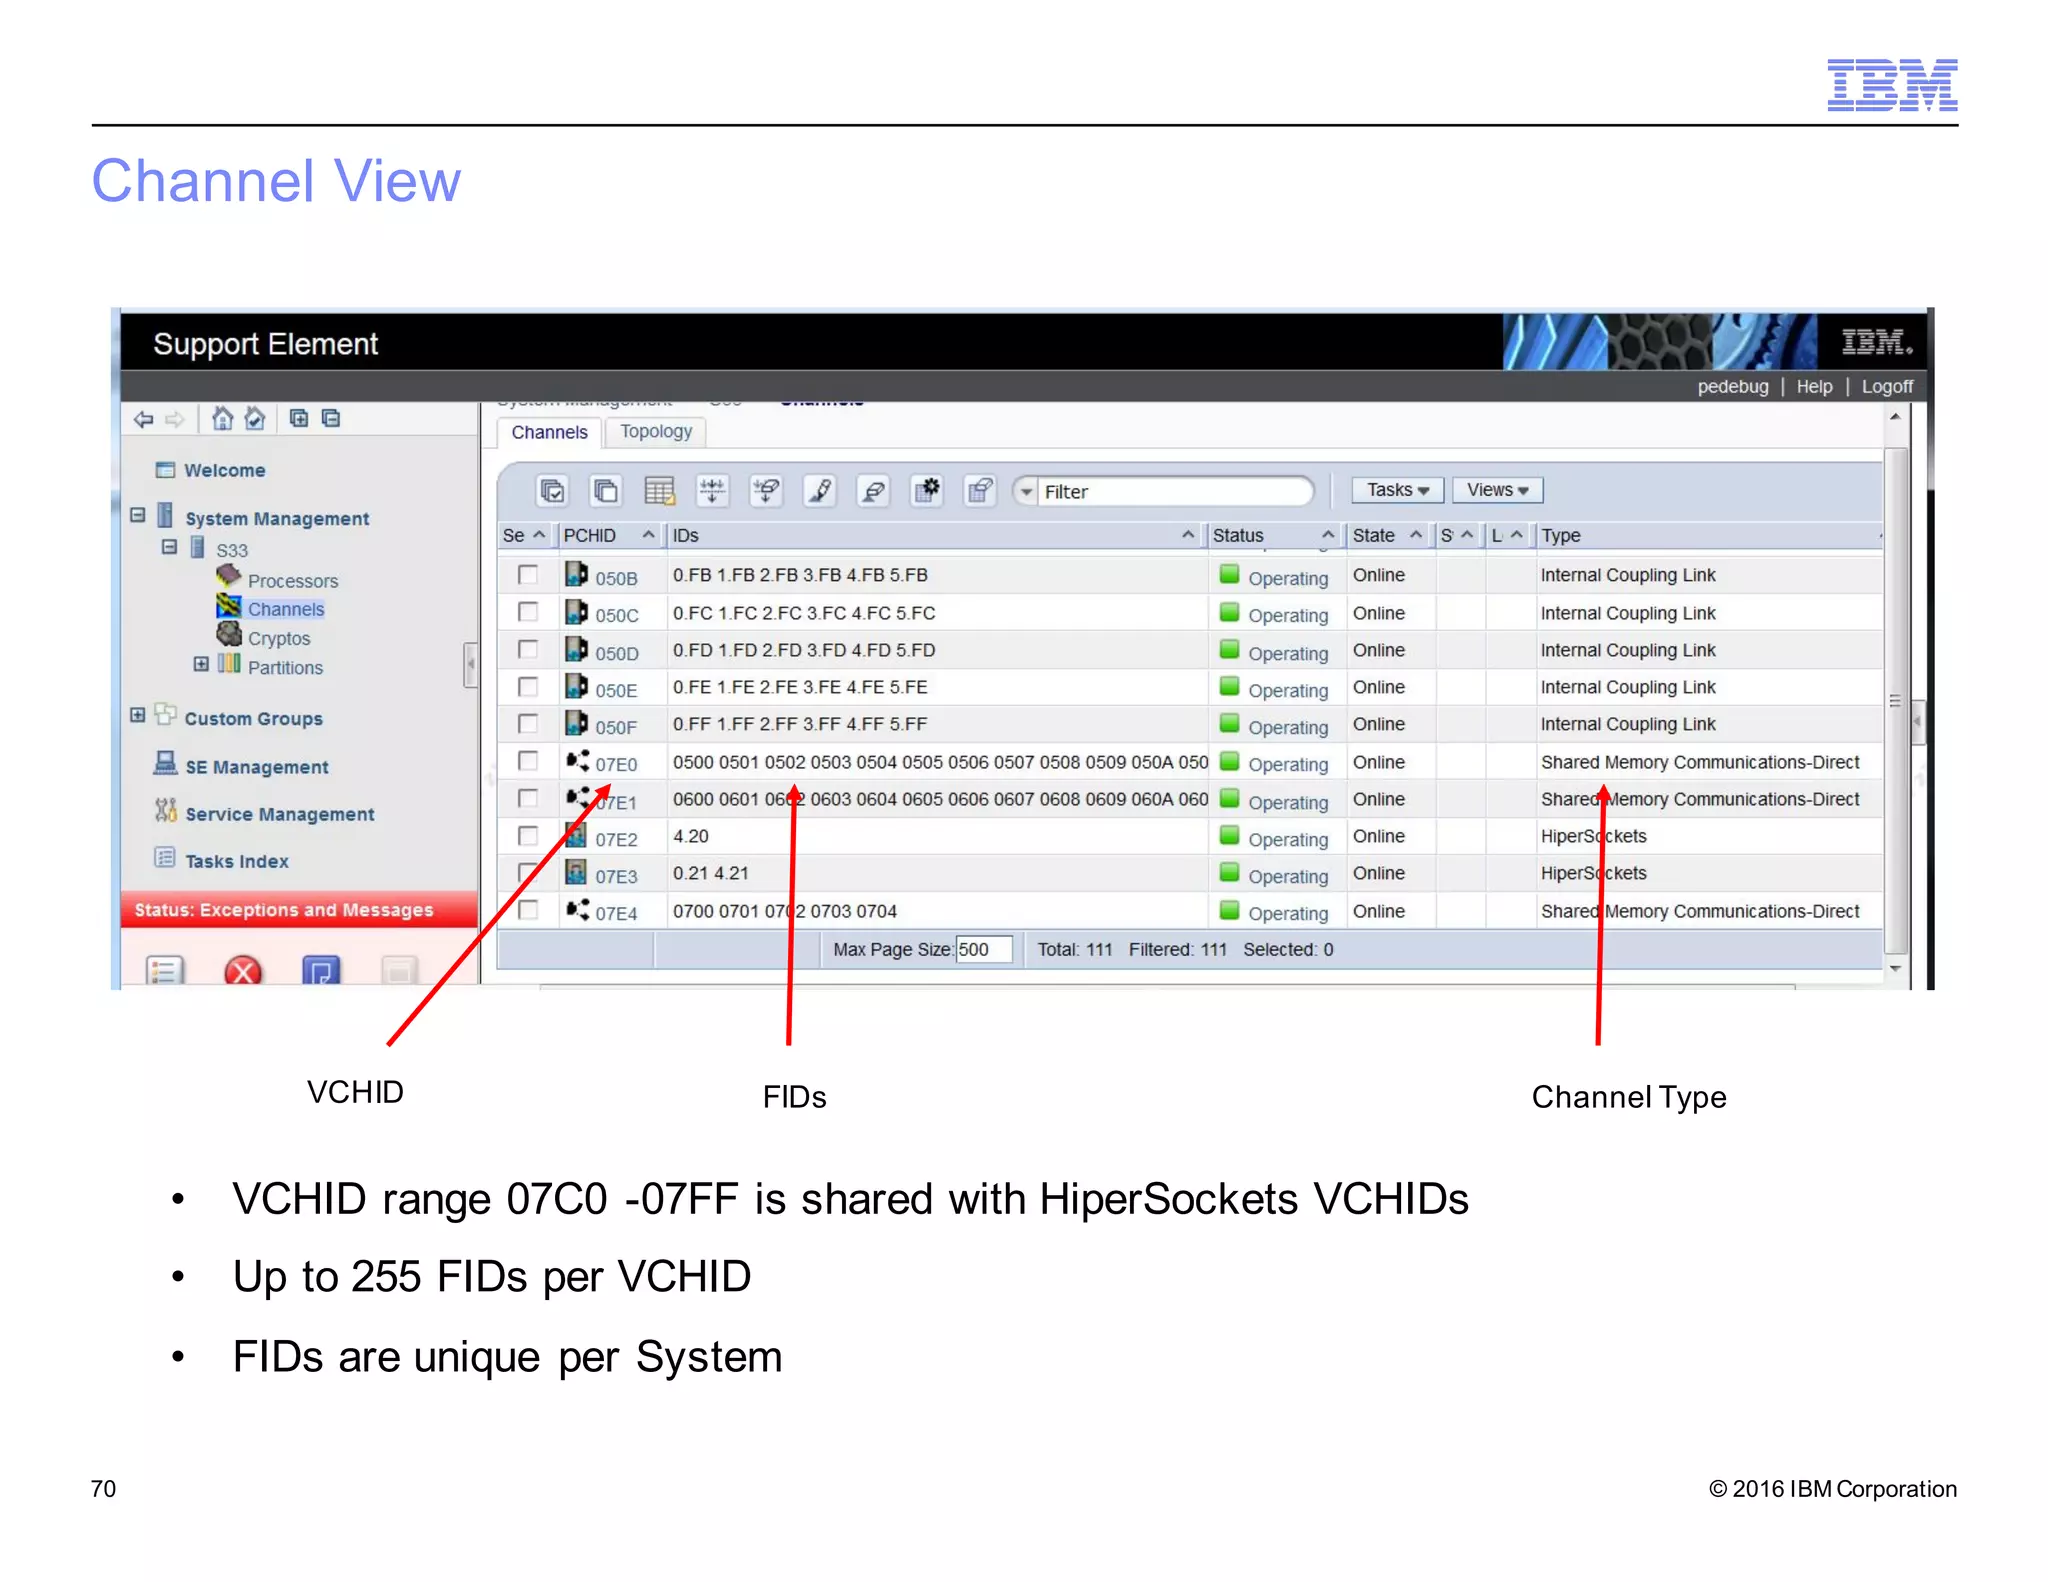Image resolution: width=2048 pixels, height=1582 pixels.
Task: Click the navigation pane collapse handle
Action: (470, 665)
